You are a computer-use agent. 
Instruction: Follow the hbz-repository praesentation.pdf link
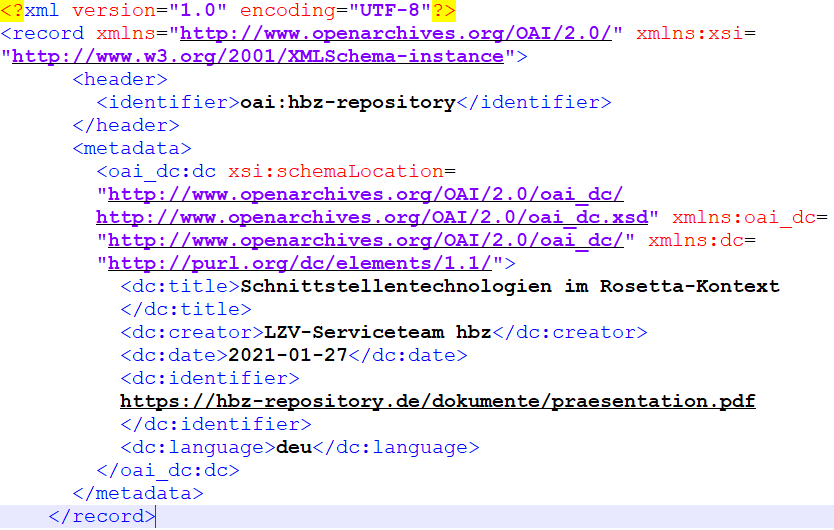tap(437, 401)
